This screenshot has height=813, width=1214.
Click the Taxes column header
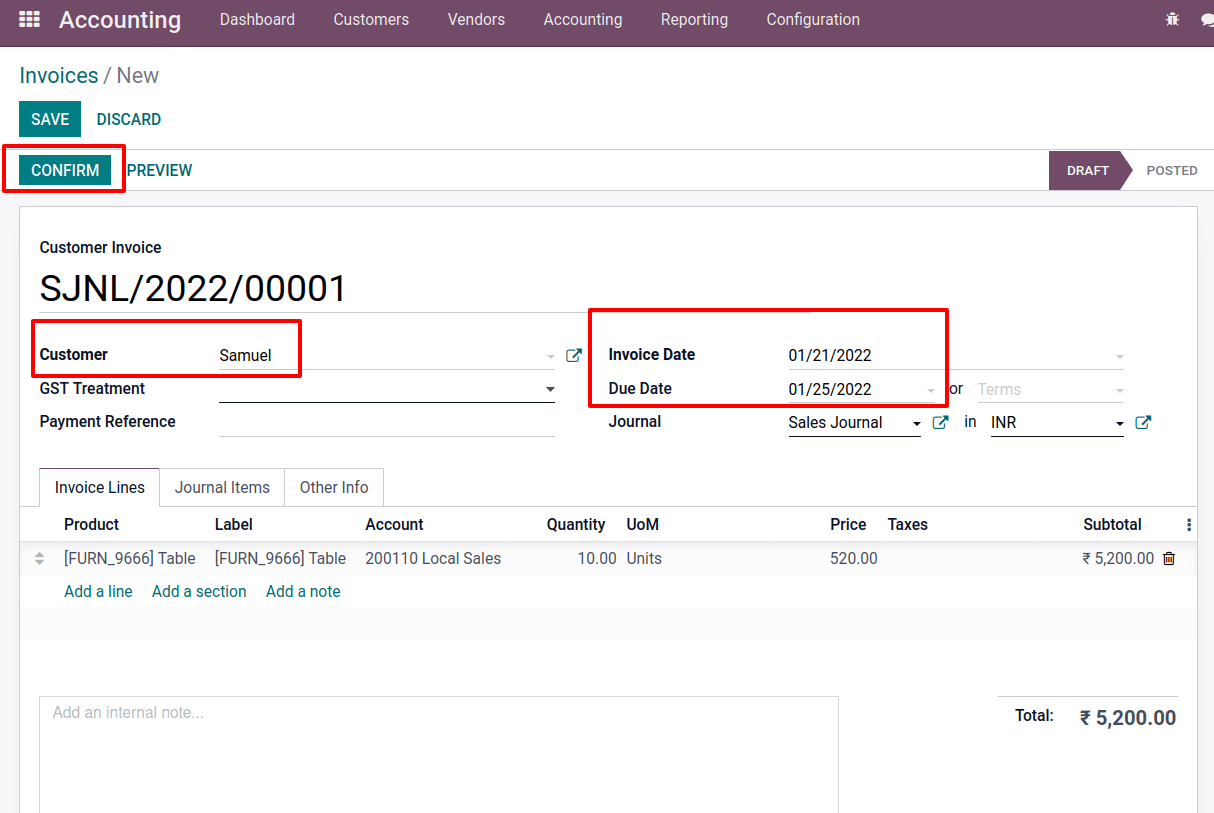(908, 525)
